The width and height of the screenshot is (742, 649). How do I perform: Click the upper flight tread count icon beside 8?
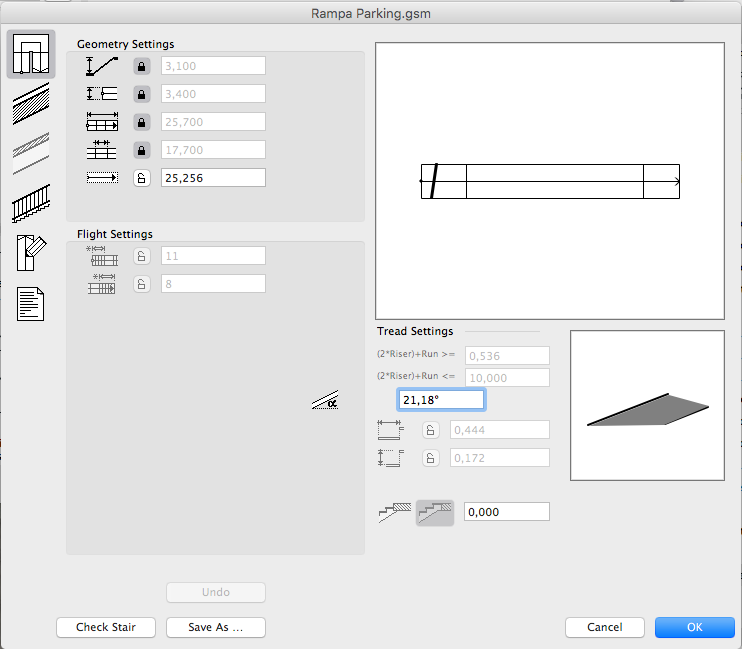tap(102, 284)
